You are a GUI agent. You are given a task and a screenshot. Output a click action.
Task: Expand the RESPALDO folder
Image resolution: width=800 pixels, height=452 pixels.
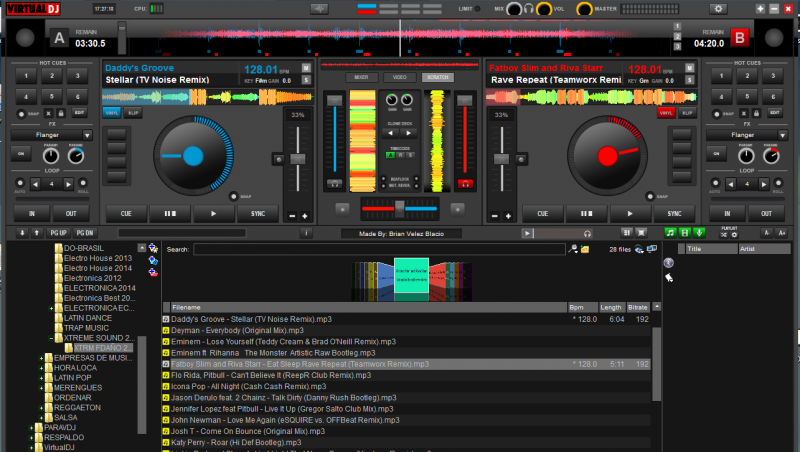point(31,438)
